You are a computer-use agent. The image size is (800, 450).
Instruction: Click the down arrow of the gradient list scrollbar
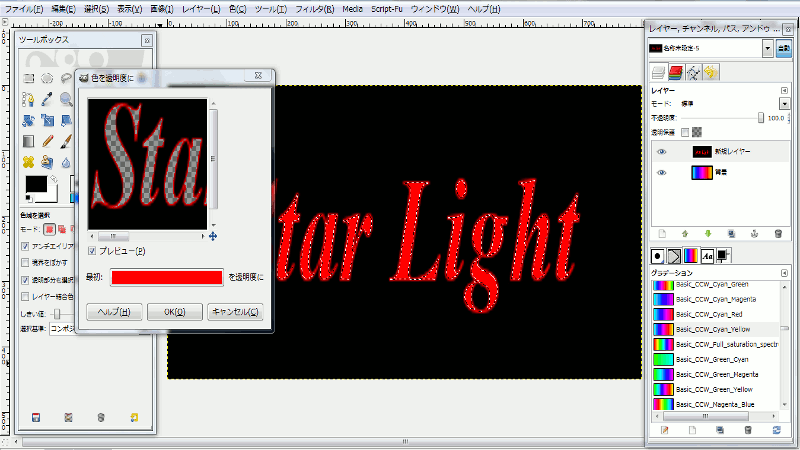[x=785, y=405]
